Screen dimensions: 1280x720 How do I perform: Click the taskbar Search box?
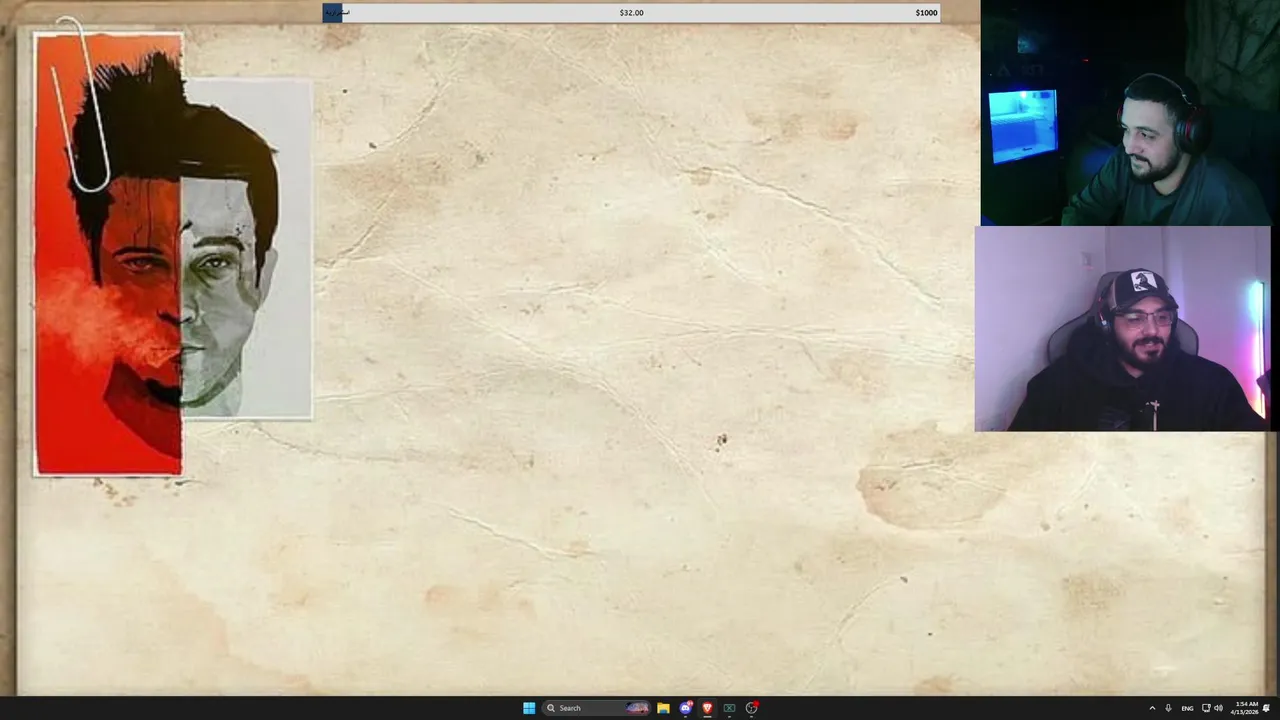(597, 708)
